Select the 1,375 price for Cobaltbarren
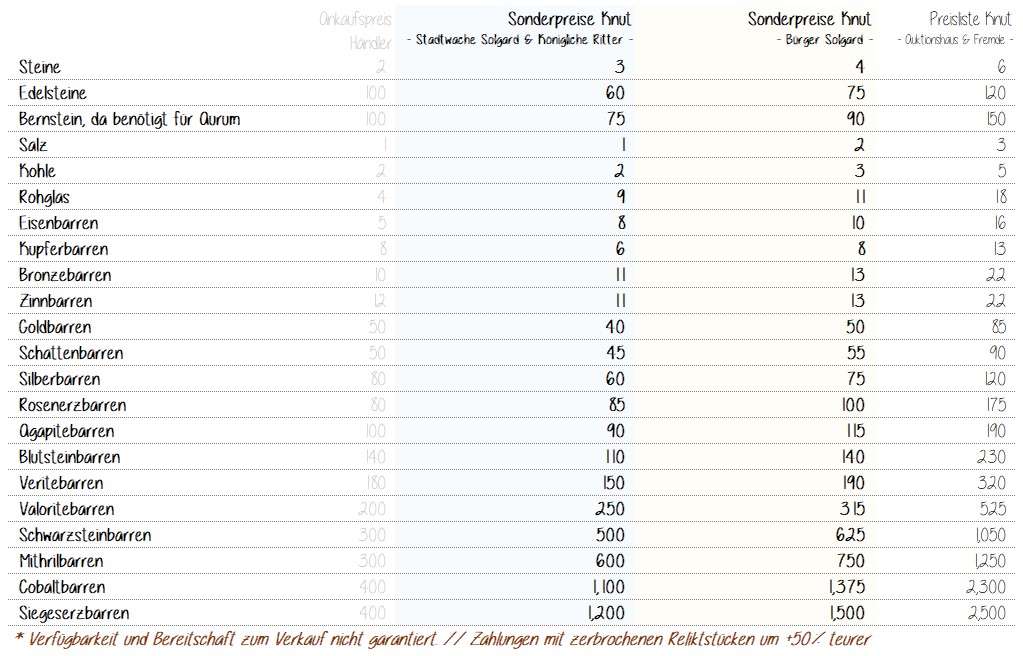The width and height of the screenshot is (1023, 656). tap(845, 587)
